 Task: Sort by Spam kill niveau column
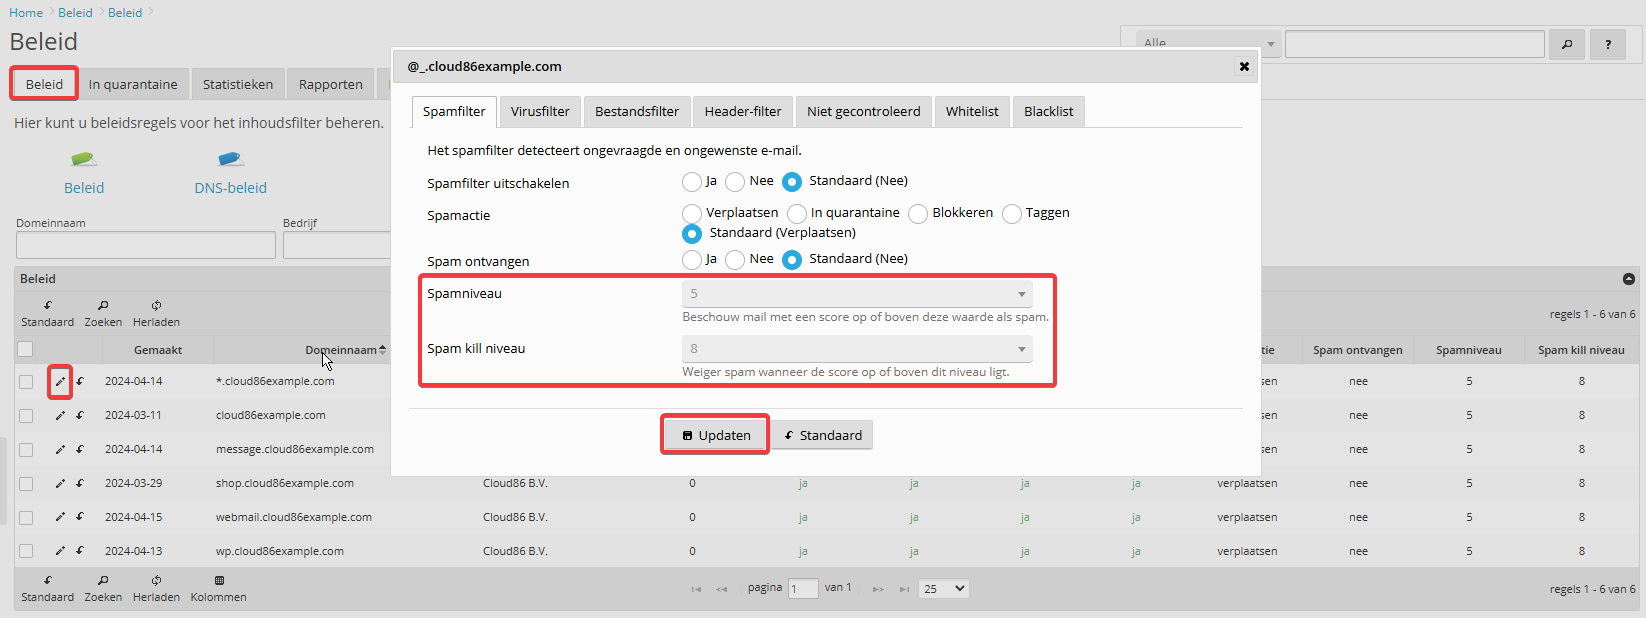[x=1581, y=350]
